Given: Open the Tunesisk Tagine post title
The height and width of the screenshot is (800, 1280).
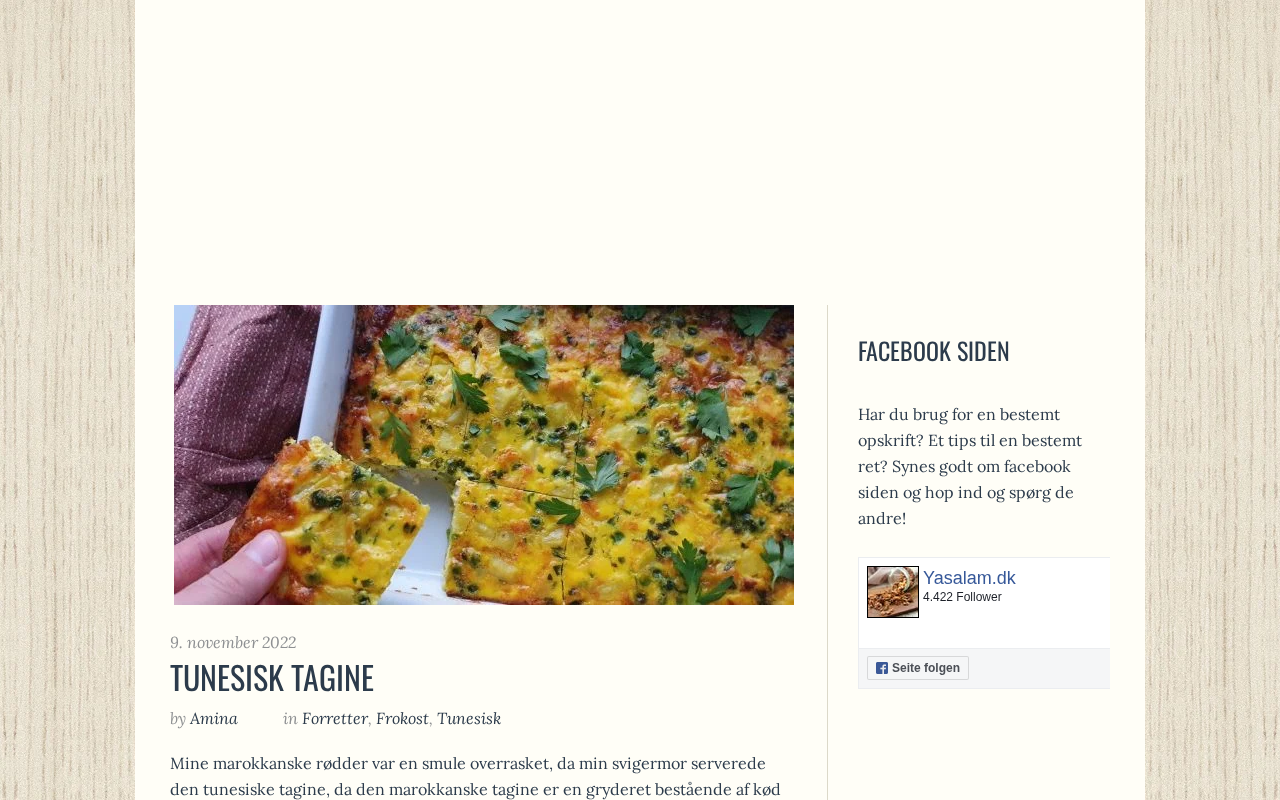Looking at the screenshot, I should click(x=272, y=677).
